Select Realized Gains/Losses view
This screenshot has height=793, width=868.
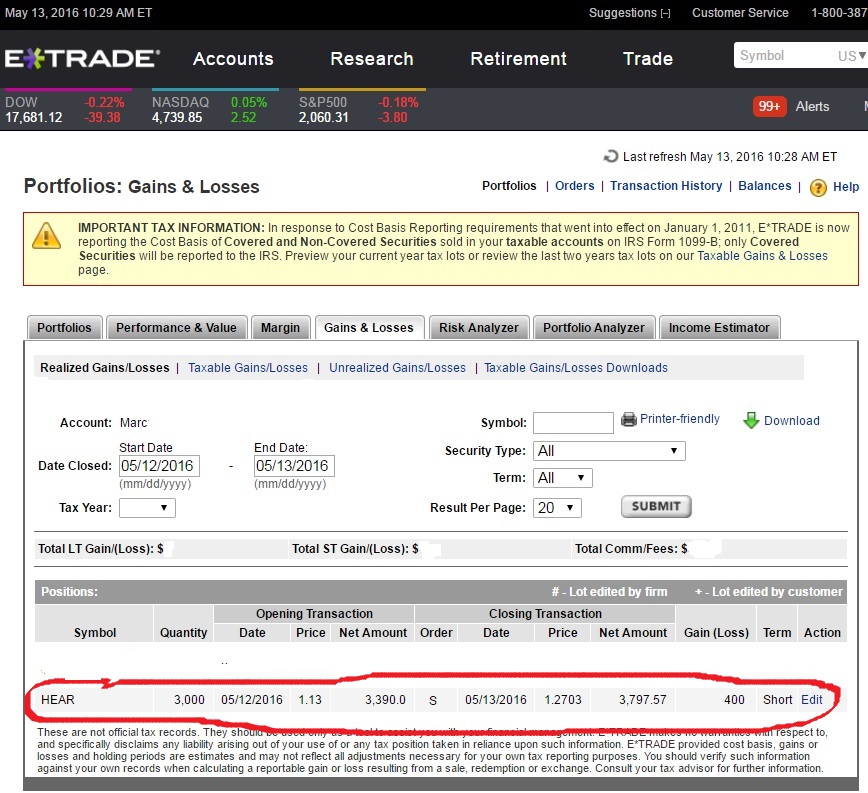click(x=105, y=368)
